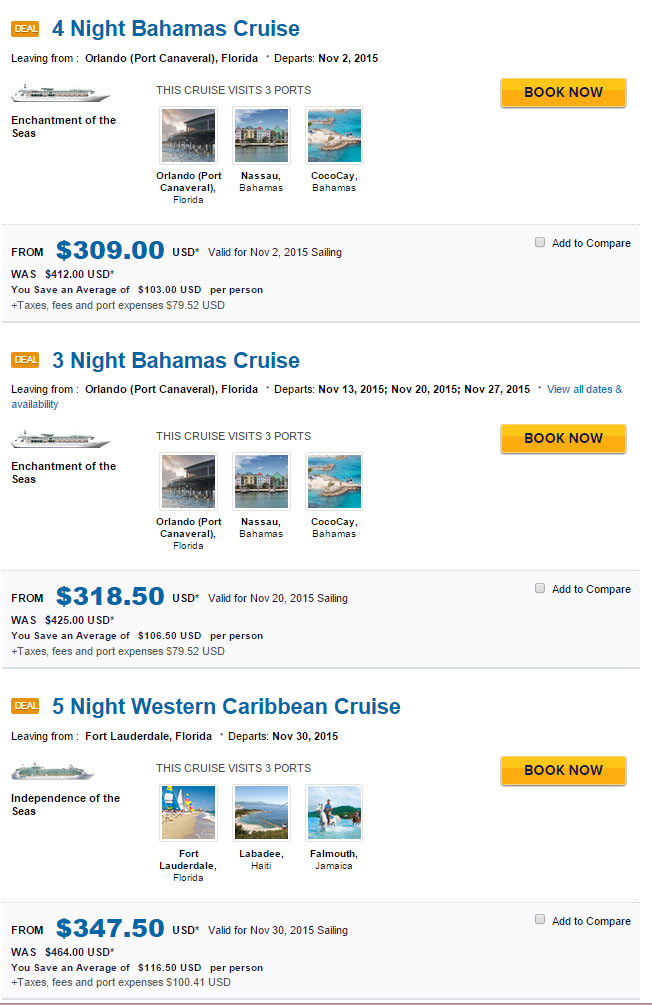
Task: Open the Fort Lauderdale, Florida port photo
Action: [188, 813]
